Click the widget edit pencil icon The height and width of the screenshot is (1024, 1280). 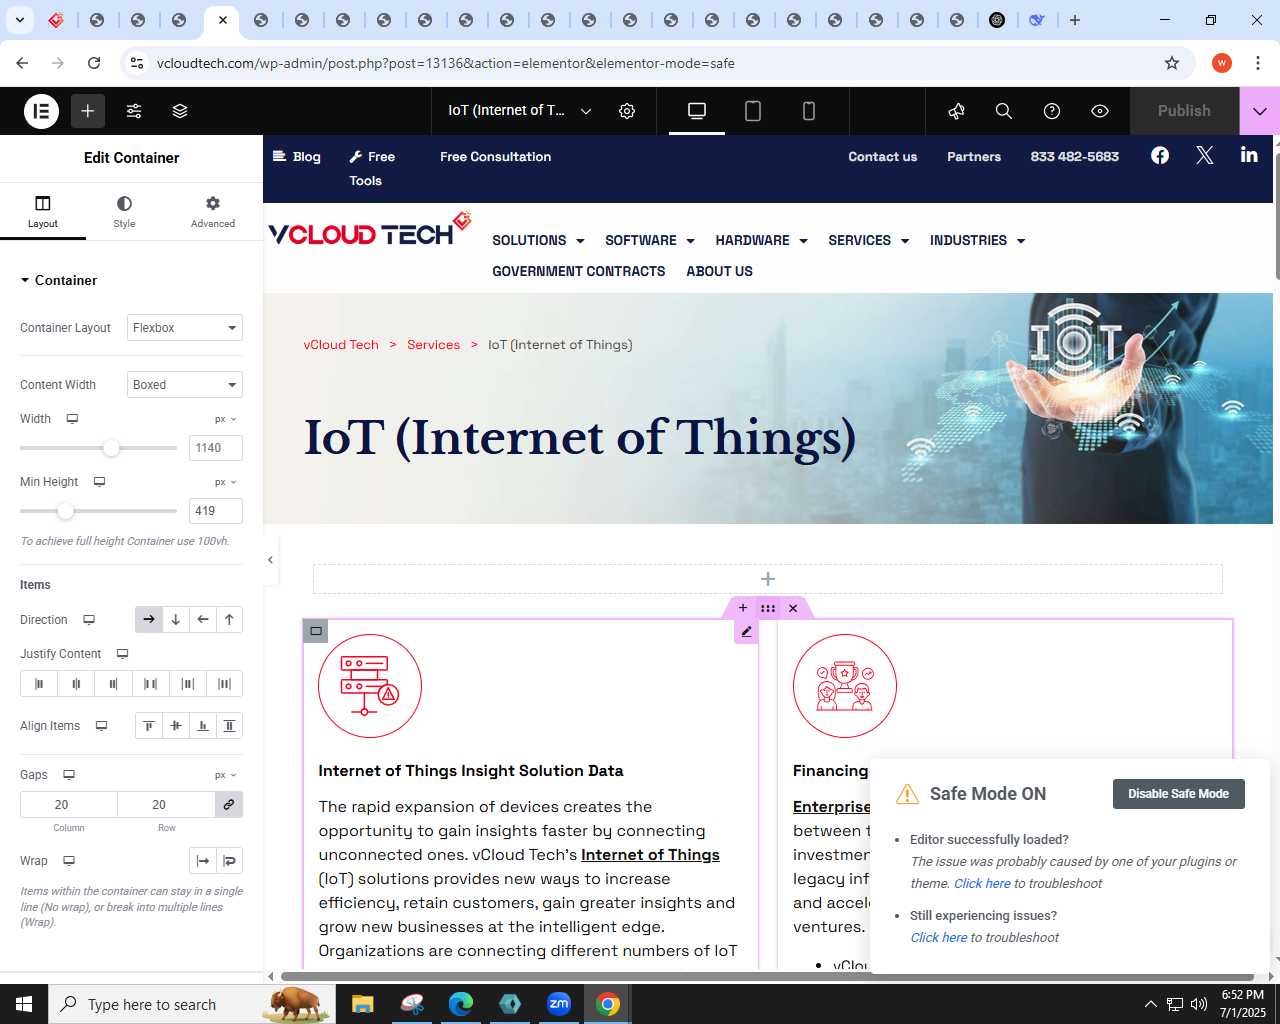click(746, 632)
